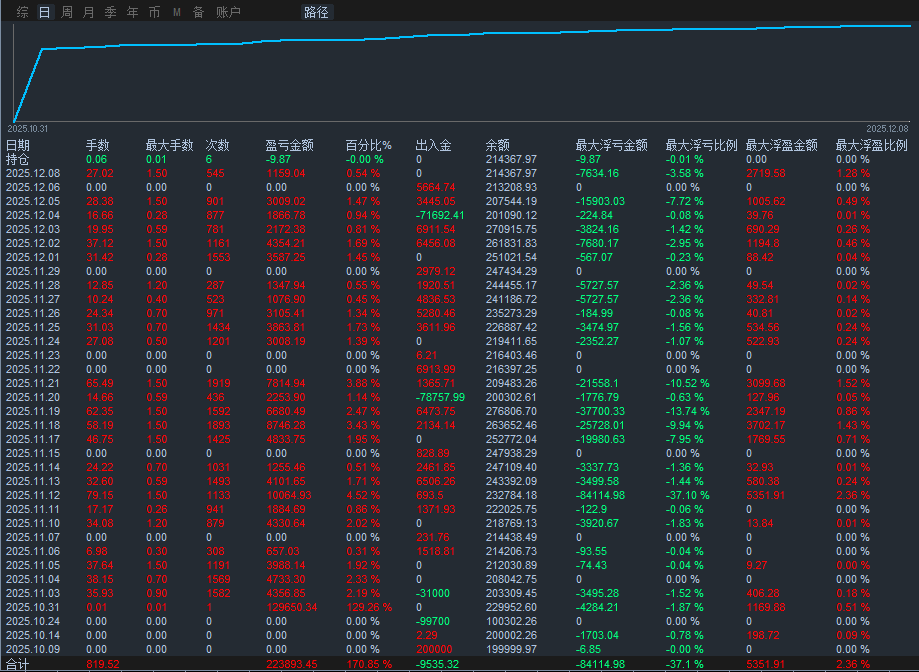Click withdrawal -99700 on 2025.10.24
This screenshot has width=919, height=672.
(433, 622)
